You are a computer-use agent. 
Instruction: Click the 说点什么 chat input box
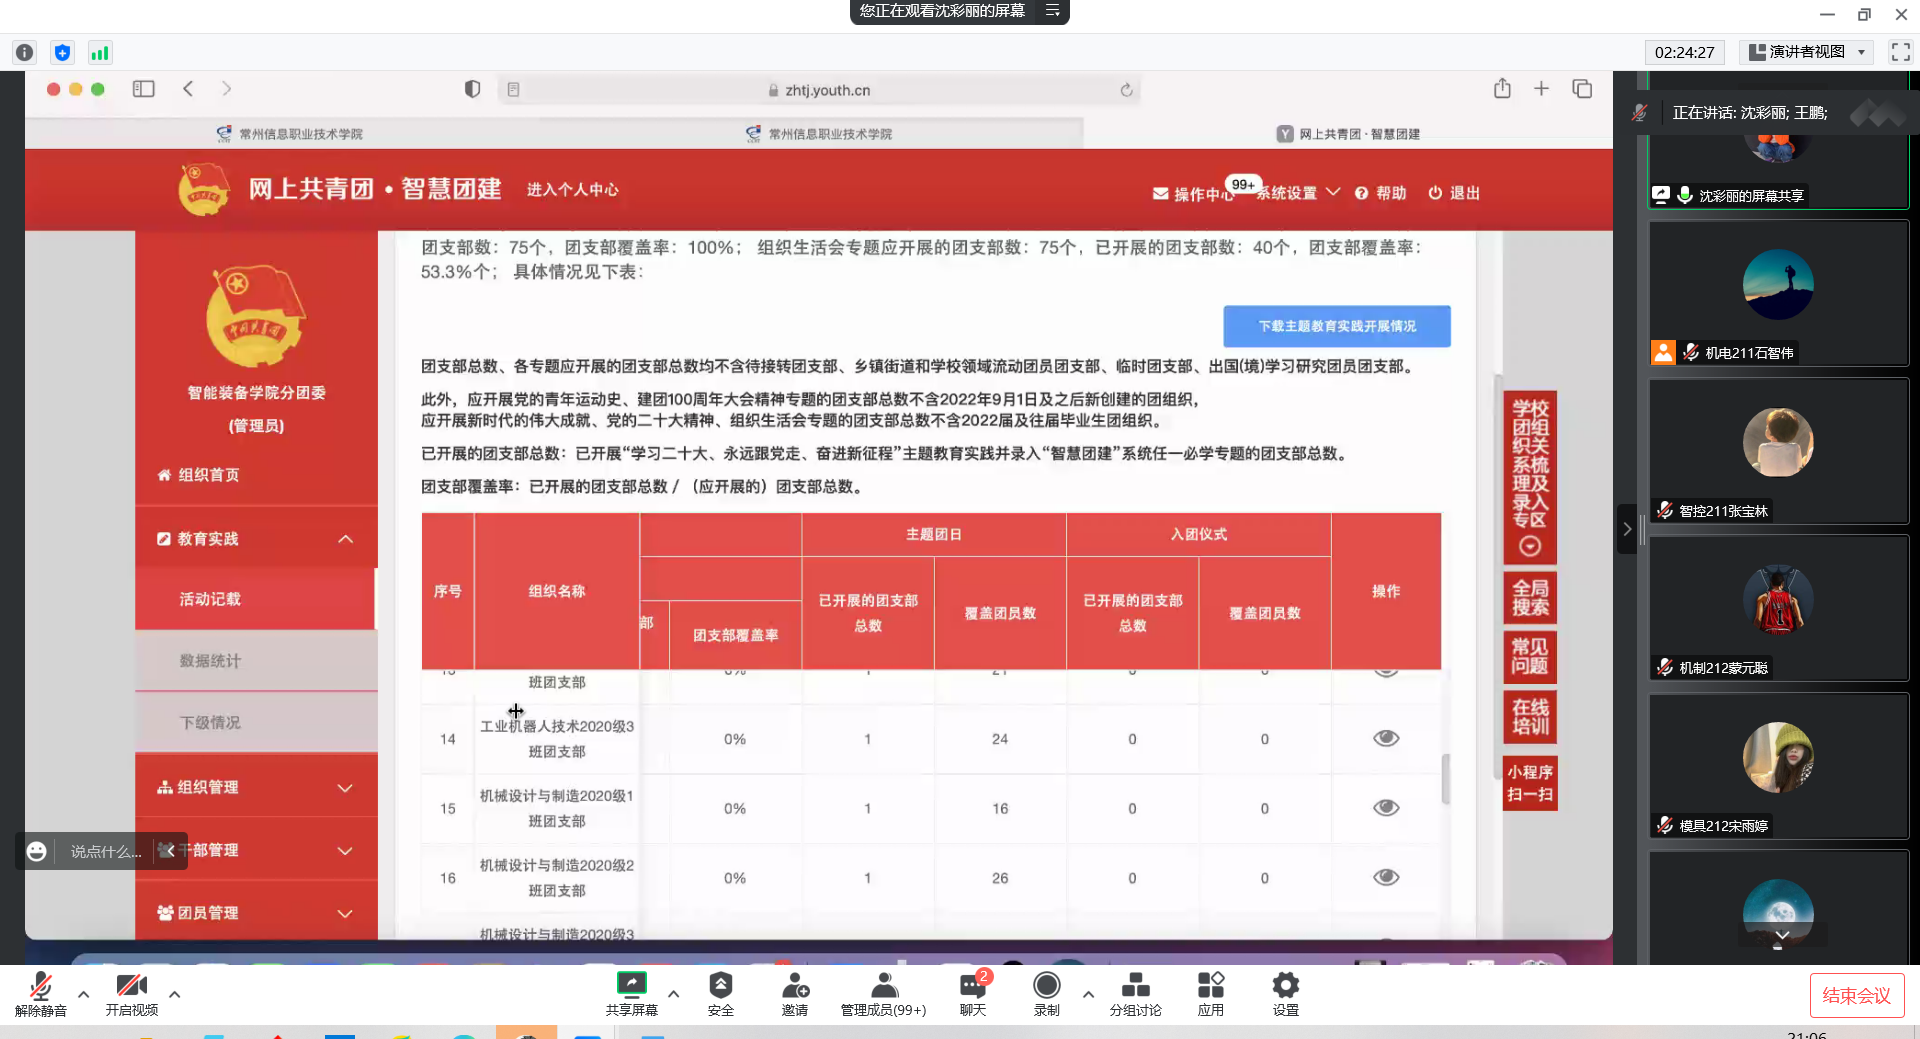[105, 851]
